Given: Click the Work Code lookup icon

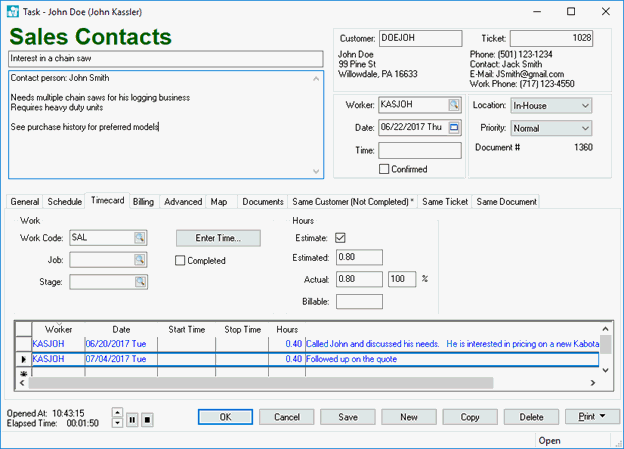Looking at the screenshot, I should (x=140, y=238).
